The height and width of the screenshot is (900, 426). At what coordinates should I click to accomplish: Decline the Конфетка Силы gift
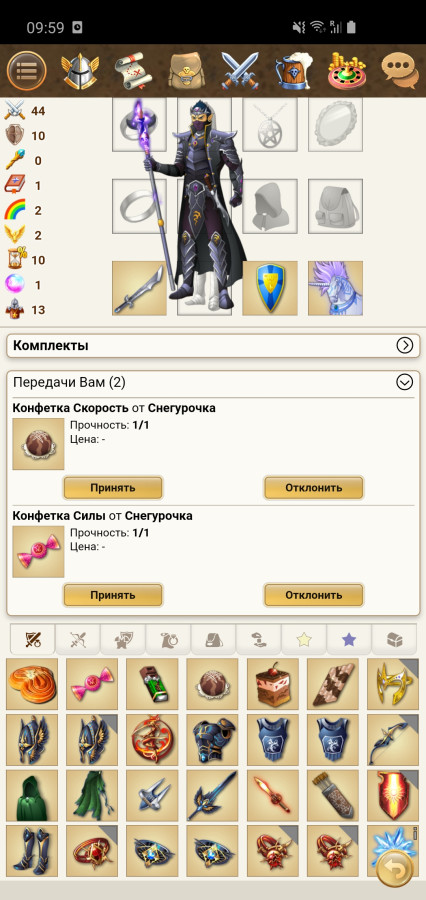pos(313,595)
